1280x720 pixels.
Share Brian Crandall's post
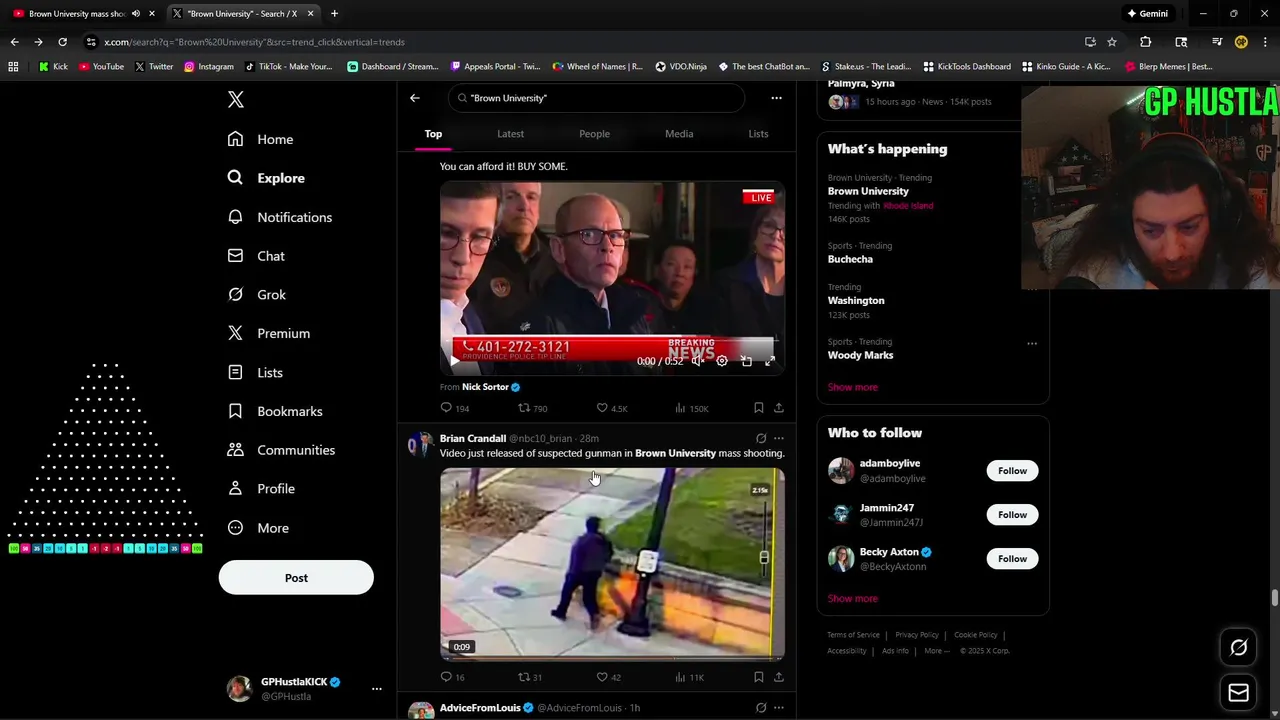coord(779,677)
